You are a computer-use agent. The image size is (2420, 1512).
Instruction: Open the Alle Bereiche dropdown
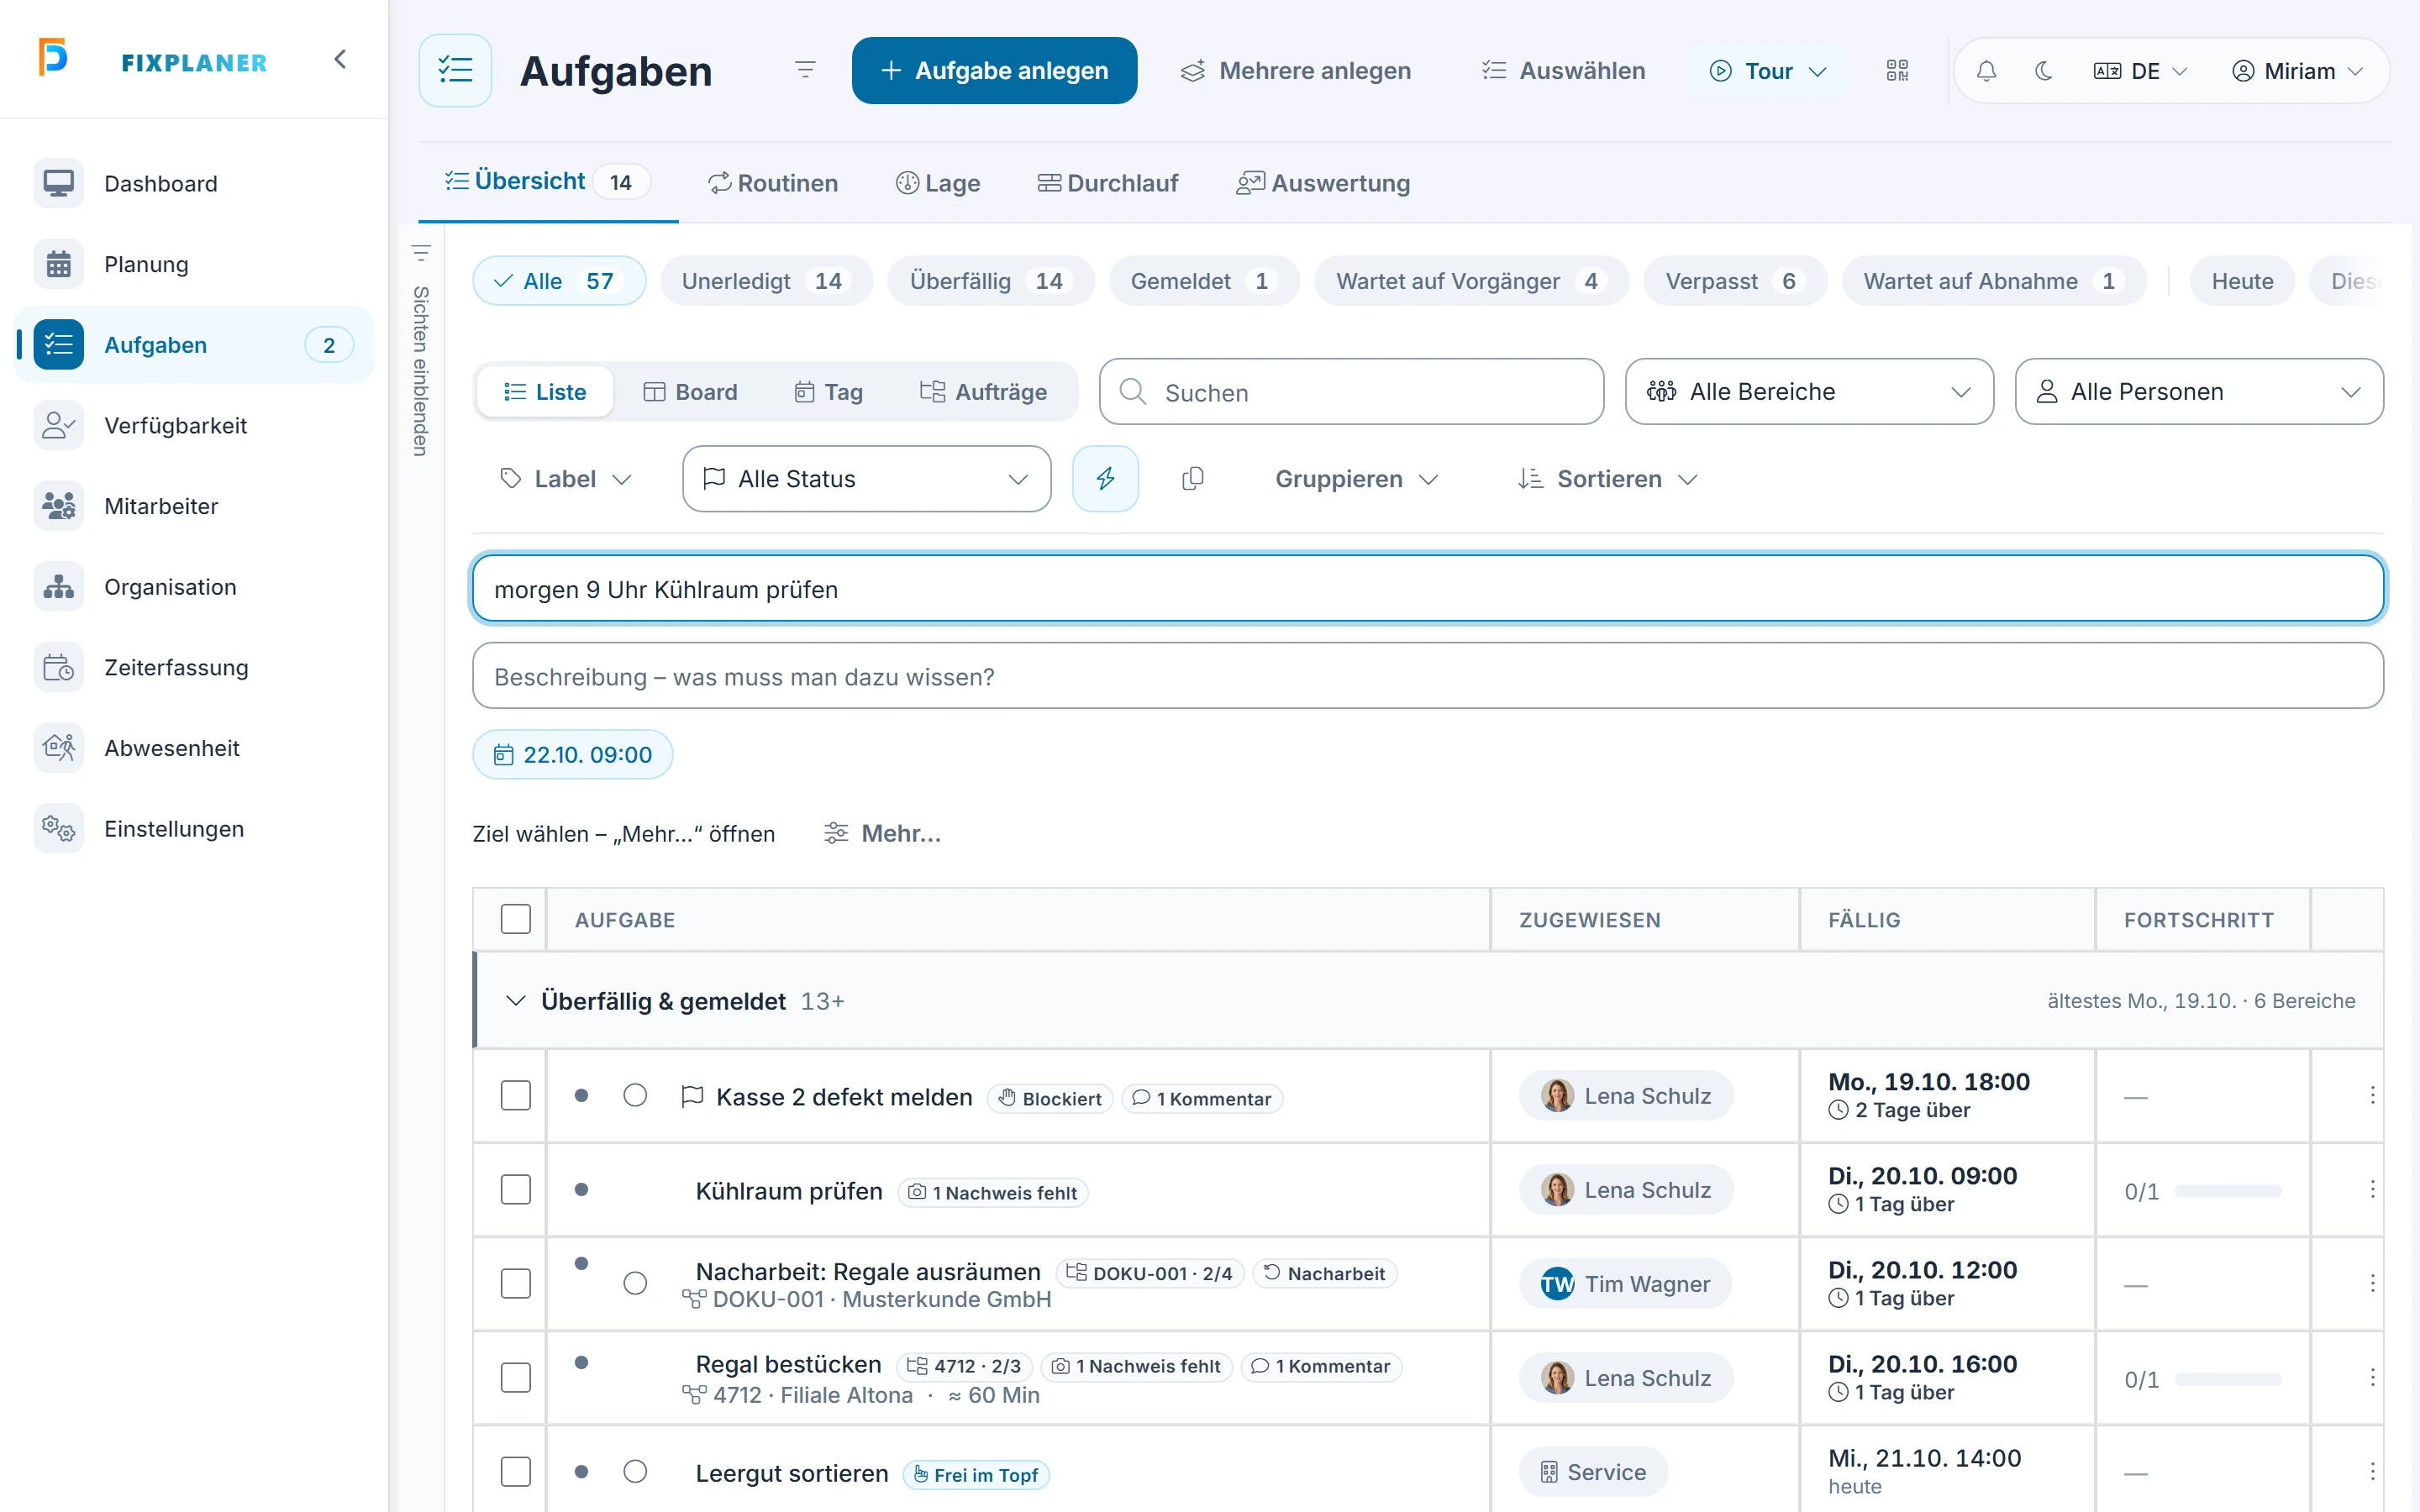pyautogui.click(x=1809, y=392)
